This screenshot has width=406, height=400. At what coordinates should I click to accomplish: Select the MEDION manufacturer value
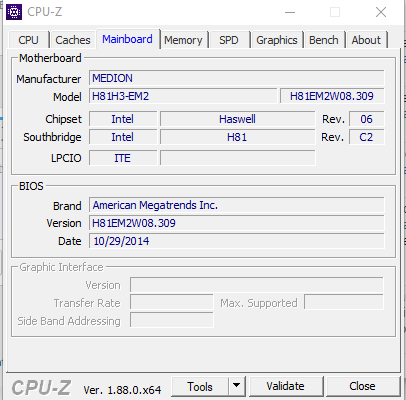pyautogui.click(x=237, y=78)
